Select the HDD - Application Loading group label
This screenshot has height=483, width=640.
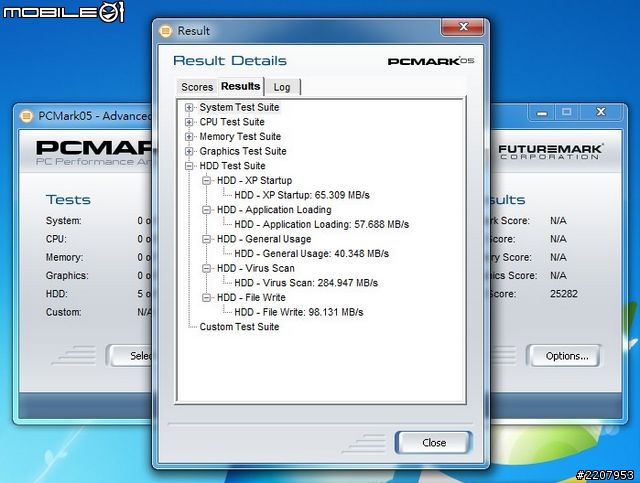pyautogui.click(x=274, y=210)
